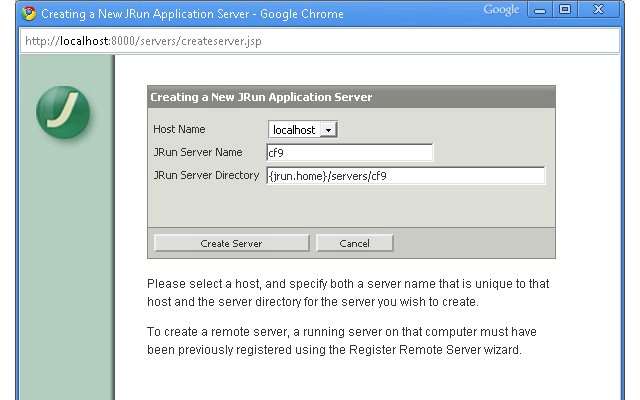Click into the JRun Server Name field

click(349, 152)
